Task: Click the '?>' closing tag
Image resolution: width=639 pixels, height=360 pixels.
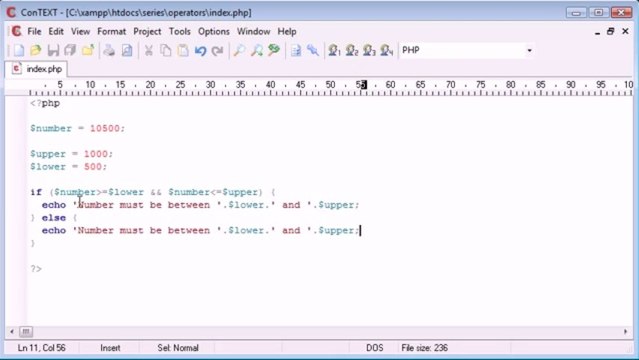Action: pyautogui.click(x=36, y=269)
